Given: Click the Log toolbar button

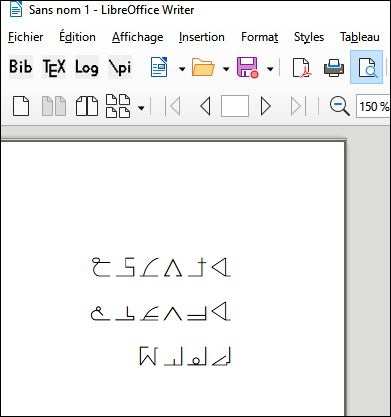Looking at the screenshot, I should 87,67.
